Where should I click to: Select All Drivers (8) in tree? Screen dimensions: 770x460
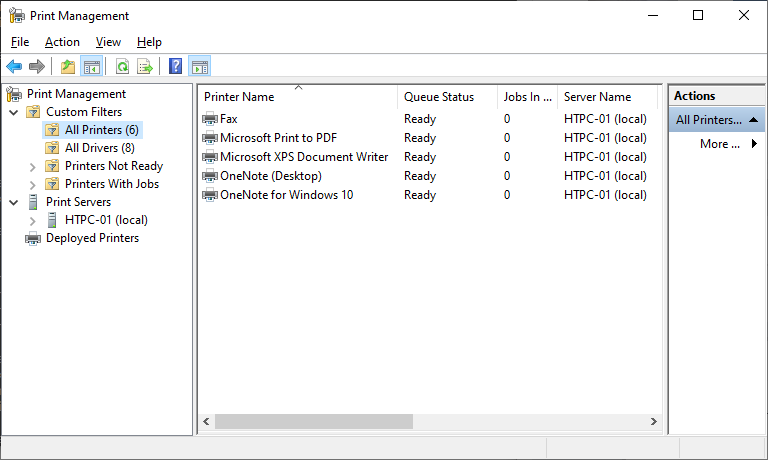click(100, 148)
